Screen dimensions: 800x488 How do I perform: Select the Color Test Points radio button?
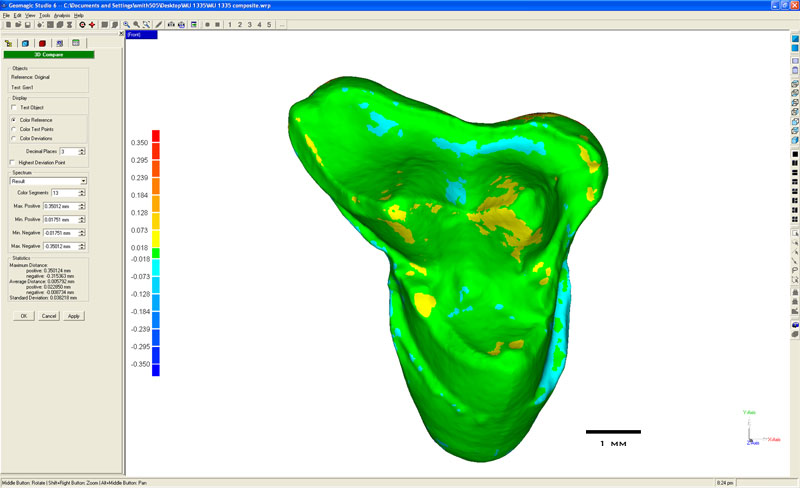coord(13,129)
